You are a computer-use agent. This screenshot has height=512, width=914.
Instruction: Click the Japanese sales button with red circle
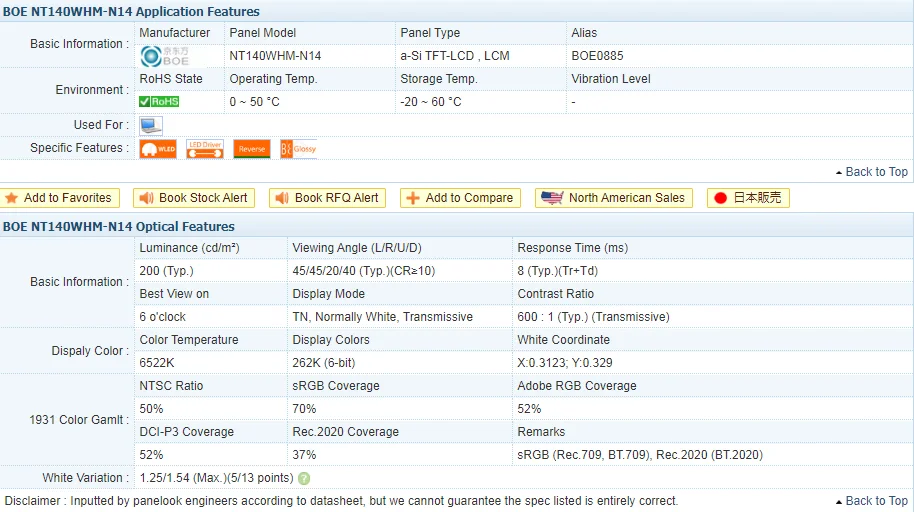coord(748,198)
